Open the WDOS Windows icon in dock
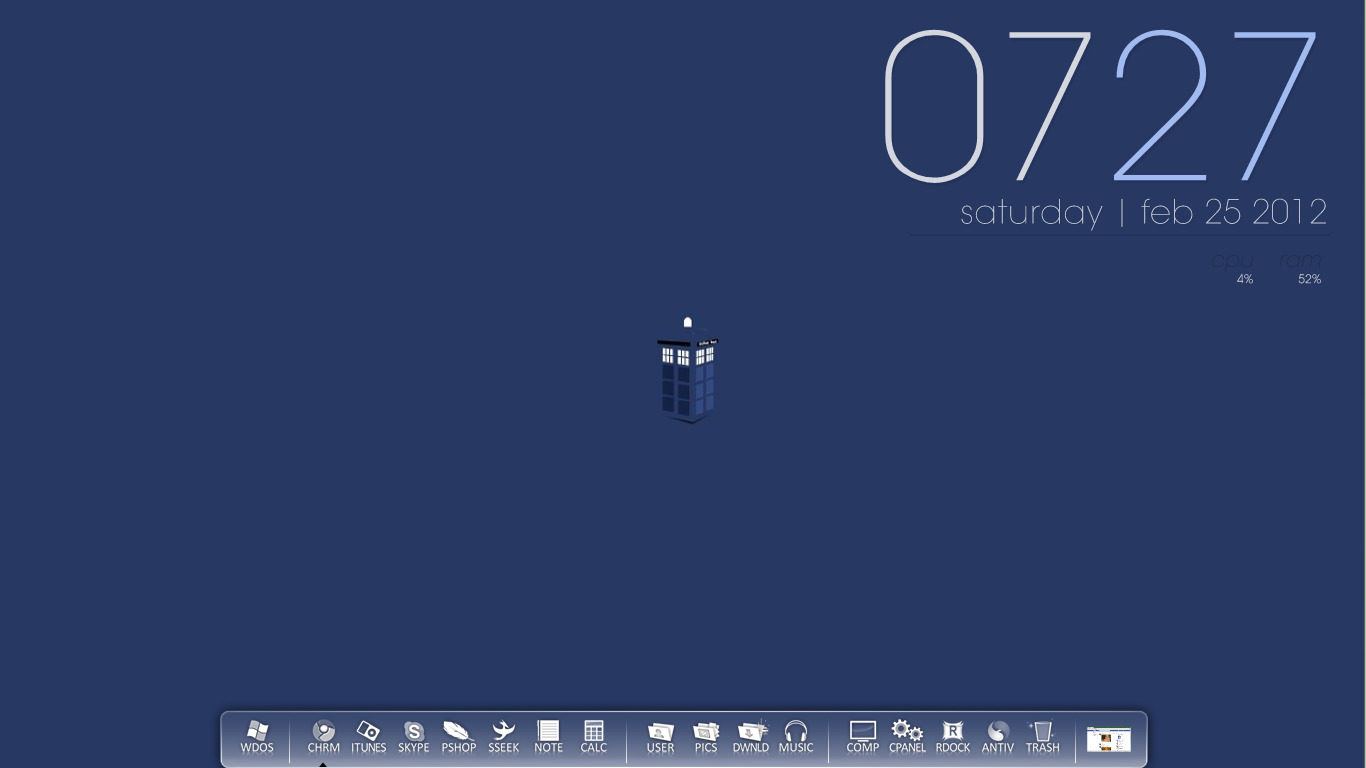Viewport: 1366px width, 768px height. click(x=257, y=737)
